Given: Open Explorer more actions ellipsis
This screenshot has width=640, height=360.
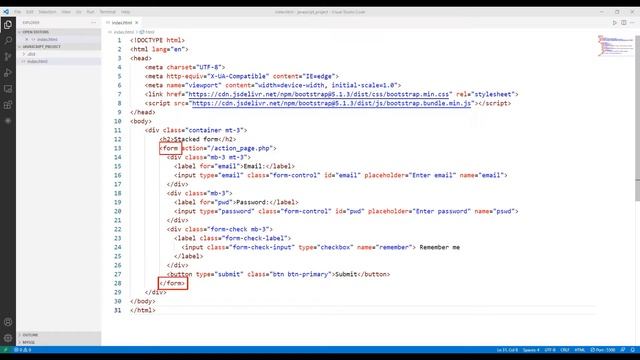Looking at the screenshot, I should coord(93,22).
